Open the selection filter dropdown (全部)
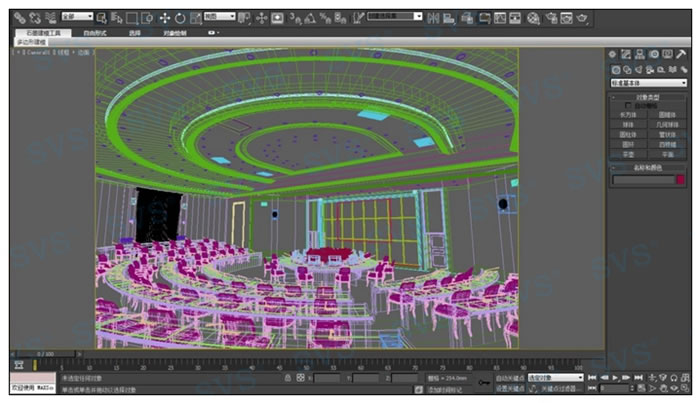Viewport: 700px width, 403px height. point(77,17)
